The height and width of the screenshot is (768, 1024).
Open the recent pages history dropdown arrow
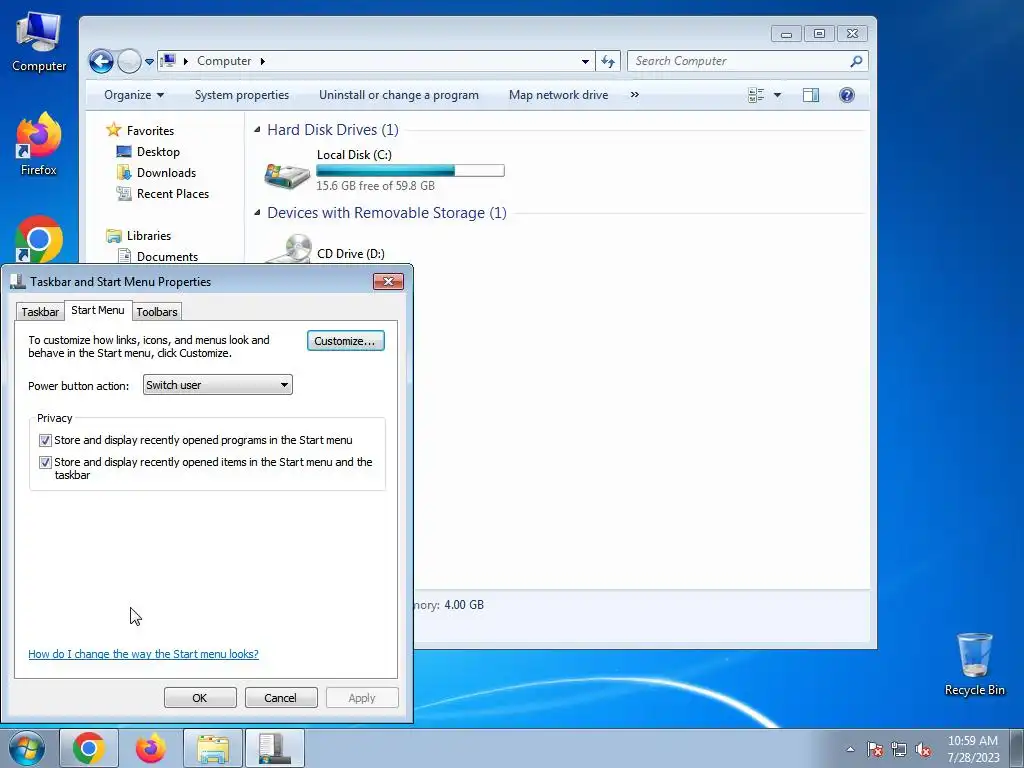point(150,61)
